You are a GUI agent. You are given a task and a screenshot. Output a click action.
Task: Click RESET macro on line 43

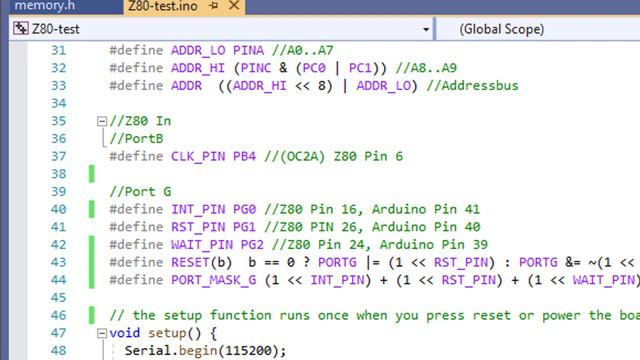pyautogui.click(x=190, y=262)
